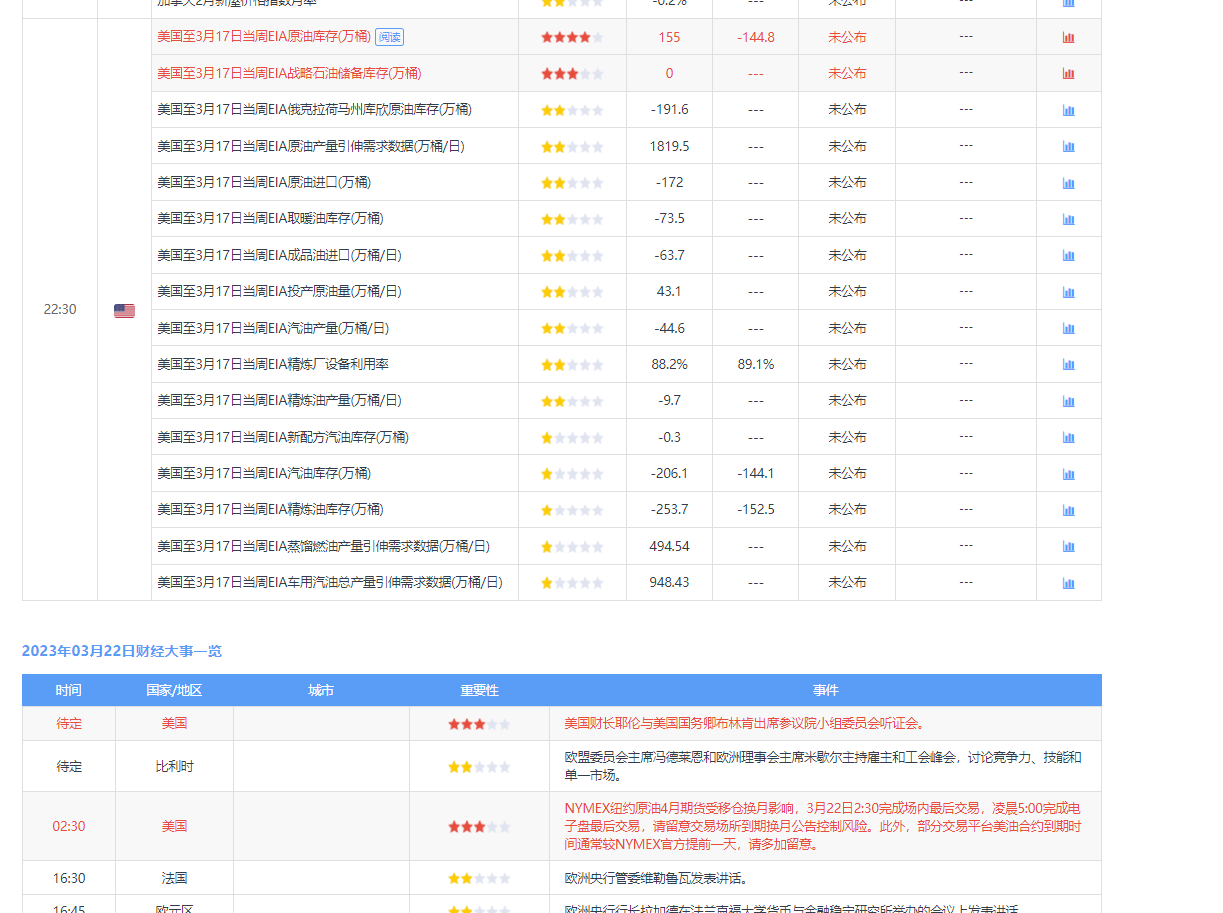Select forecast -152.5 in EIA精炼油库存 row
This screenshot has width=1223, height=913.
click(x=755, y=509)
